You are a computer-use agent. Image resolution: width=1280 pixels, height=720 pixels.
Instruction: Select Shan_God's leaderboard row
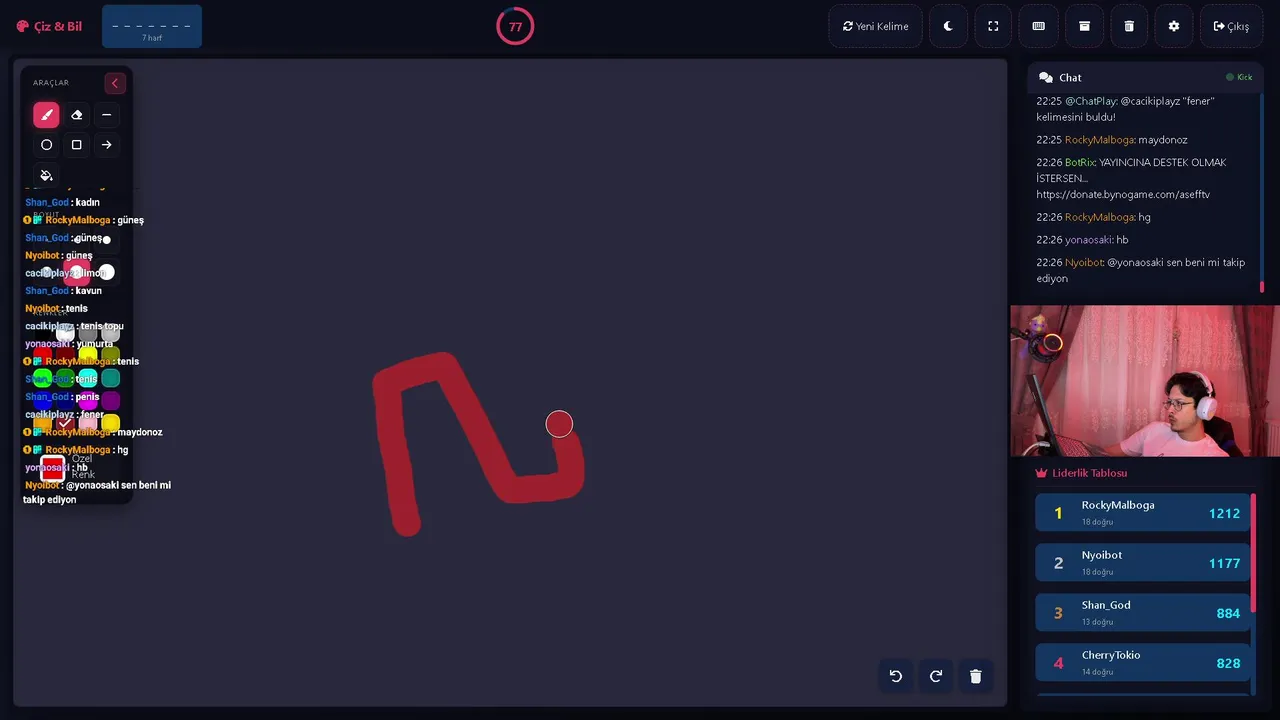click(1143, 613)
